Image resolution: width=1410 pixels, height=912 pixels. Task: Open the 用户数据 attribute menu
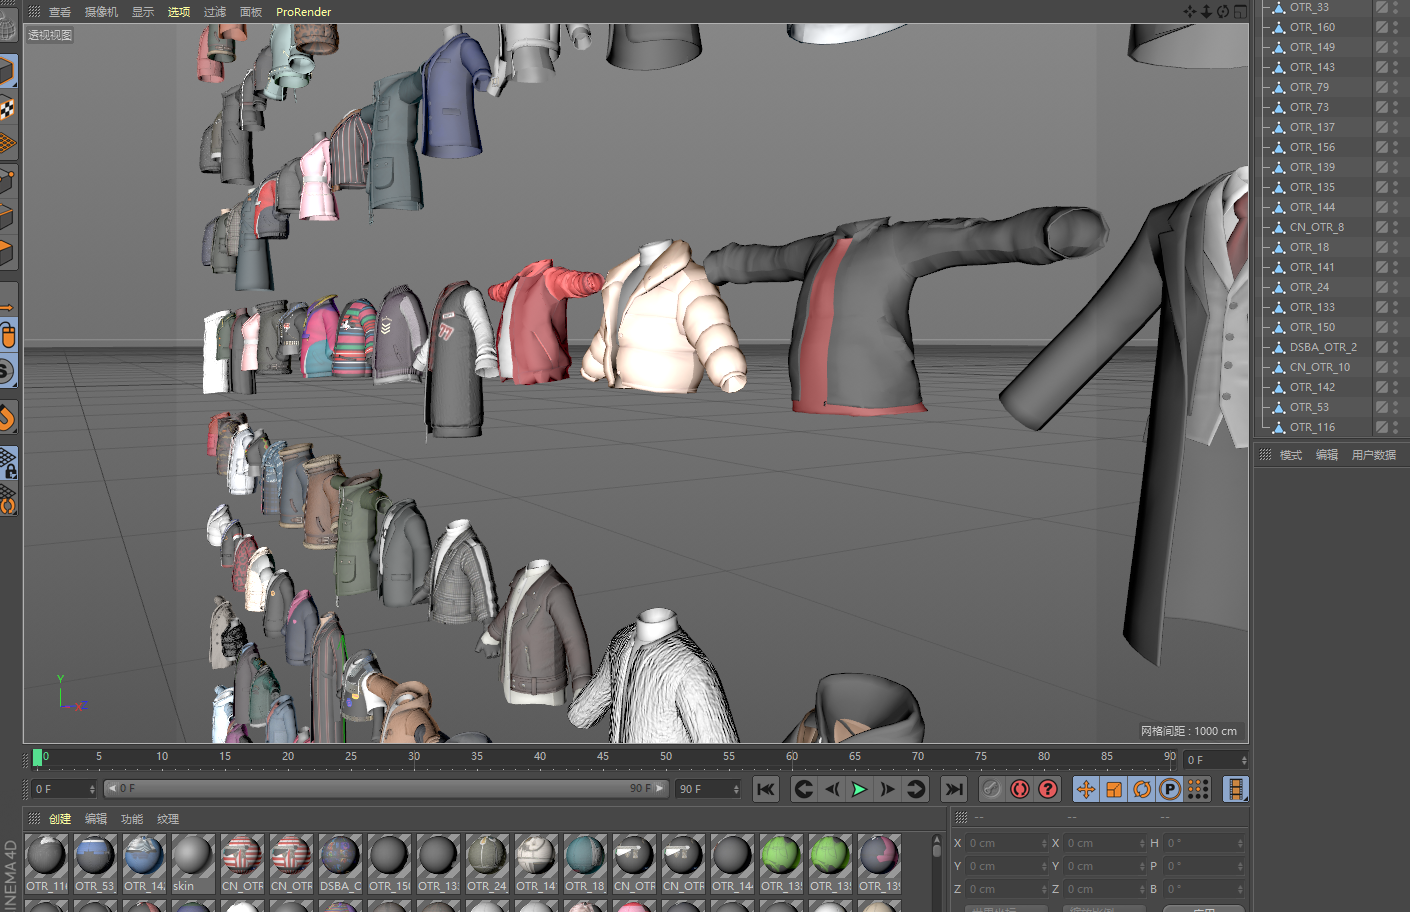[1374, 455]
